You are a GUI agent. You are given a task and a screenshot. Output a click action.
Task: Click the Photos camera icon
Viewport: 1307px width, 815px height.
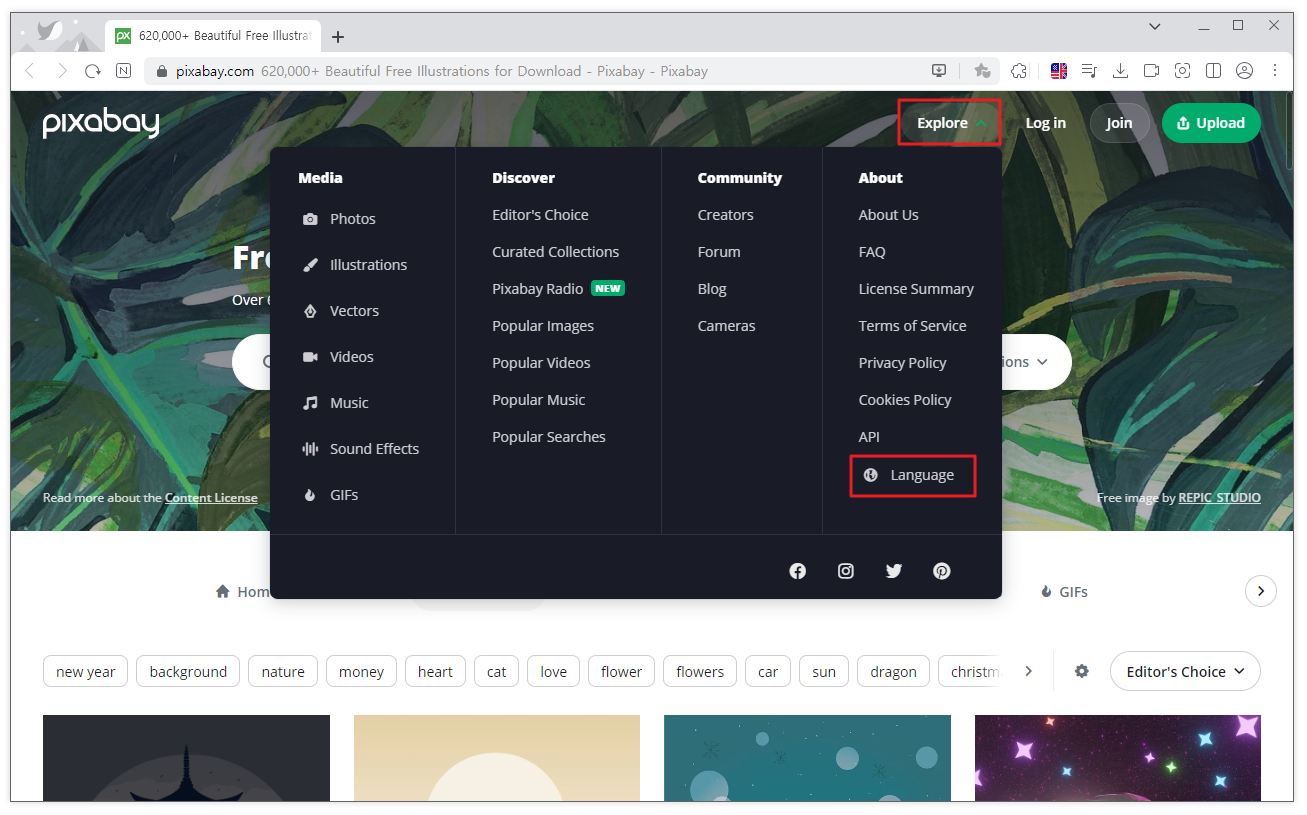(x=310, y=219)
